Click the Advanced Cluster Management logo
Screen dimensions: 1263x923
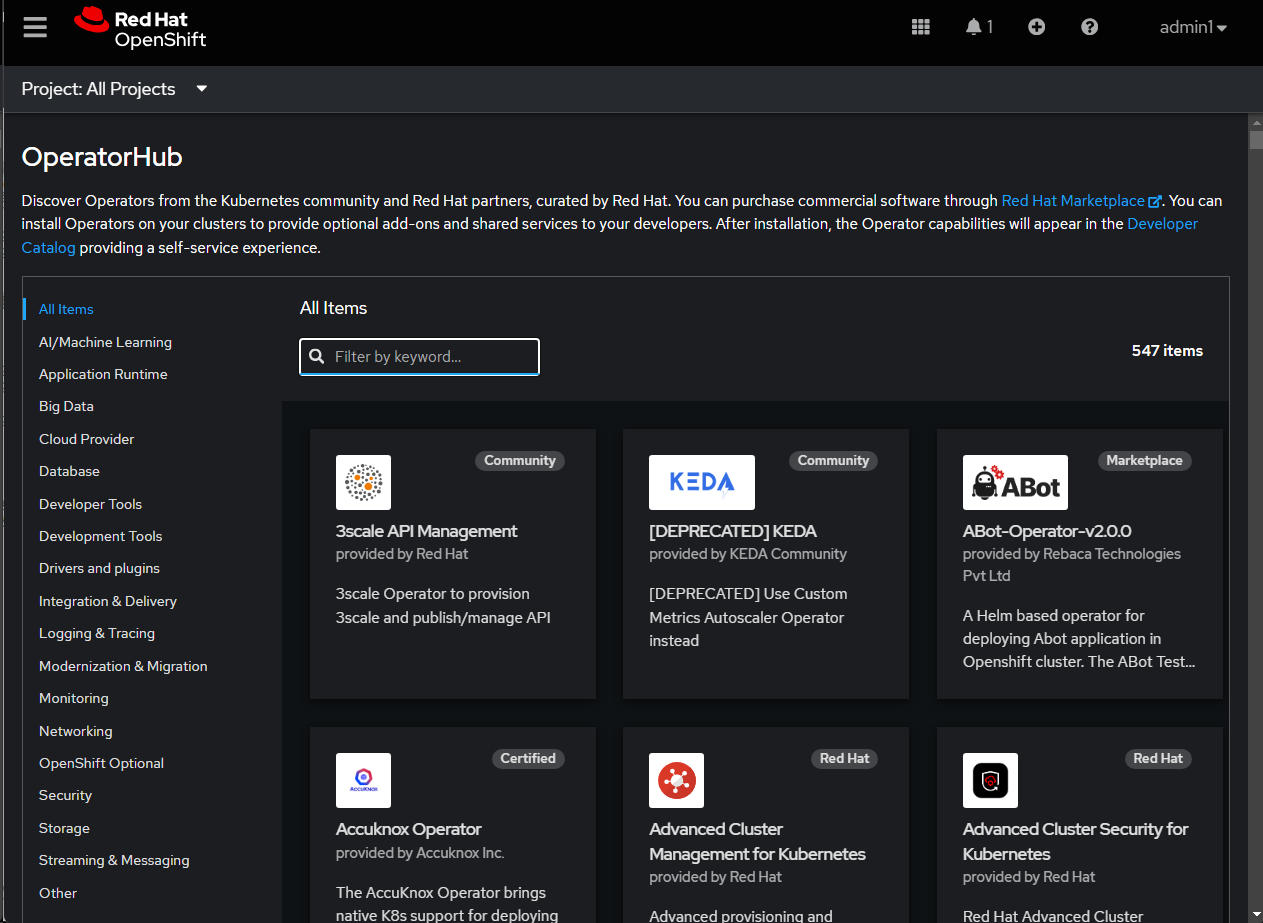pos(677,780)
